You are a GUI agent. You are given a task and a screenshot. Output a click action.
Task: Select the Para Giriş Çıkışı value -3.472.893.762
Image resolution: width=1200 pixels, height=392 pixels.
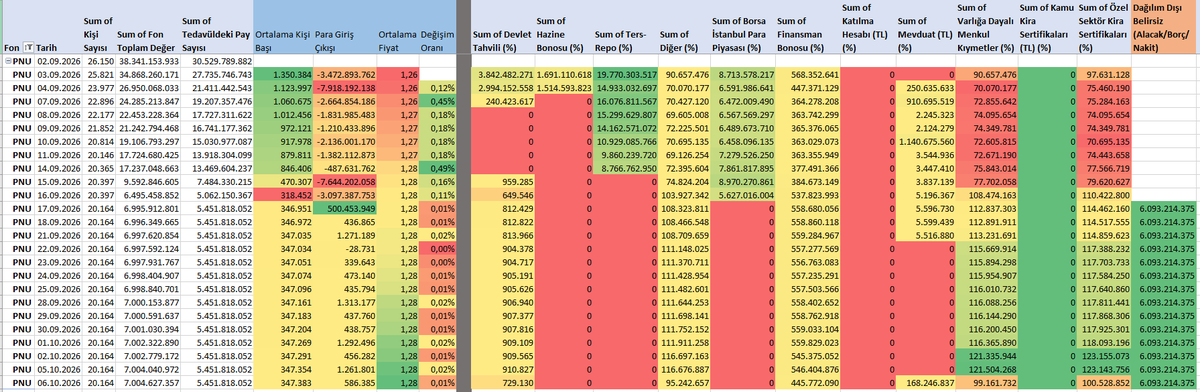click(344, 74)
